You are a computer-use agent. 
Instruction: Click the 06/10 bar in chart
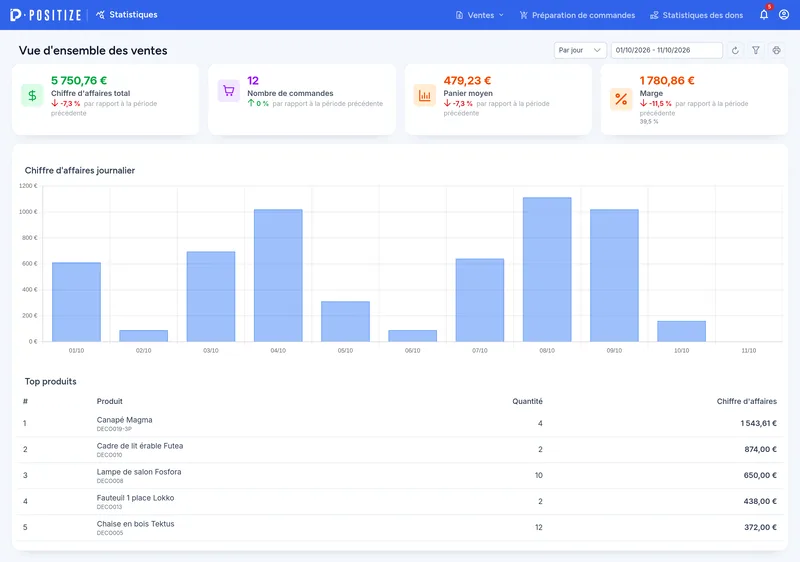tap(413, 336)
